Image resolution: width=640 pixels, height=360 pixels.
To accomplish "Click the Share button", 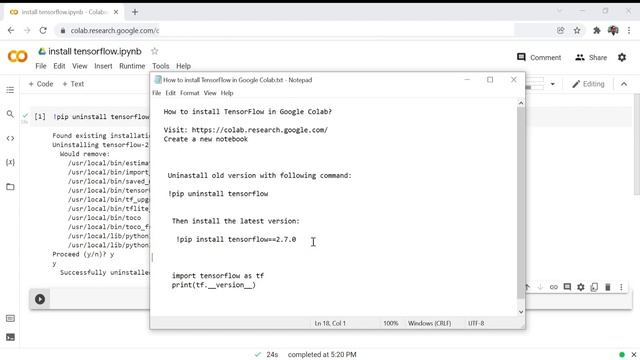I will click(591, 58).
